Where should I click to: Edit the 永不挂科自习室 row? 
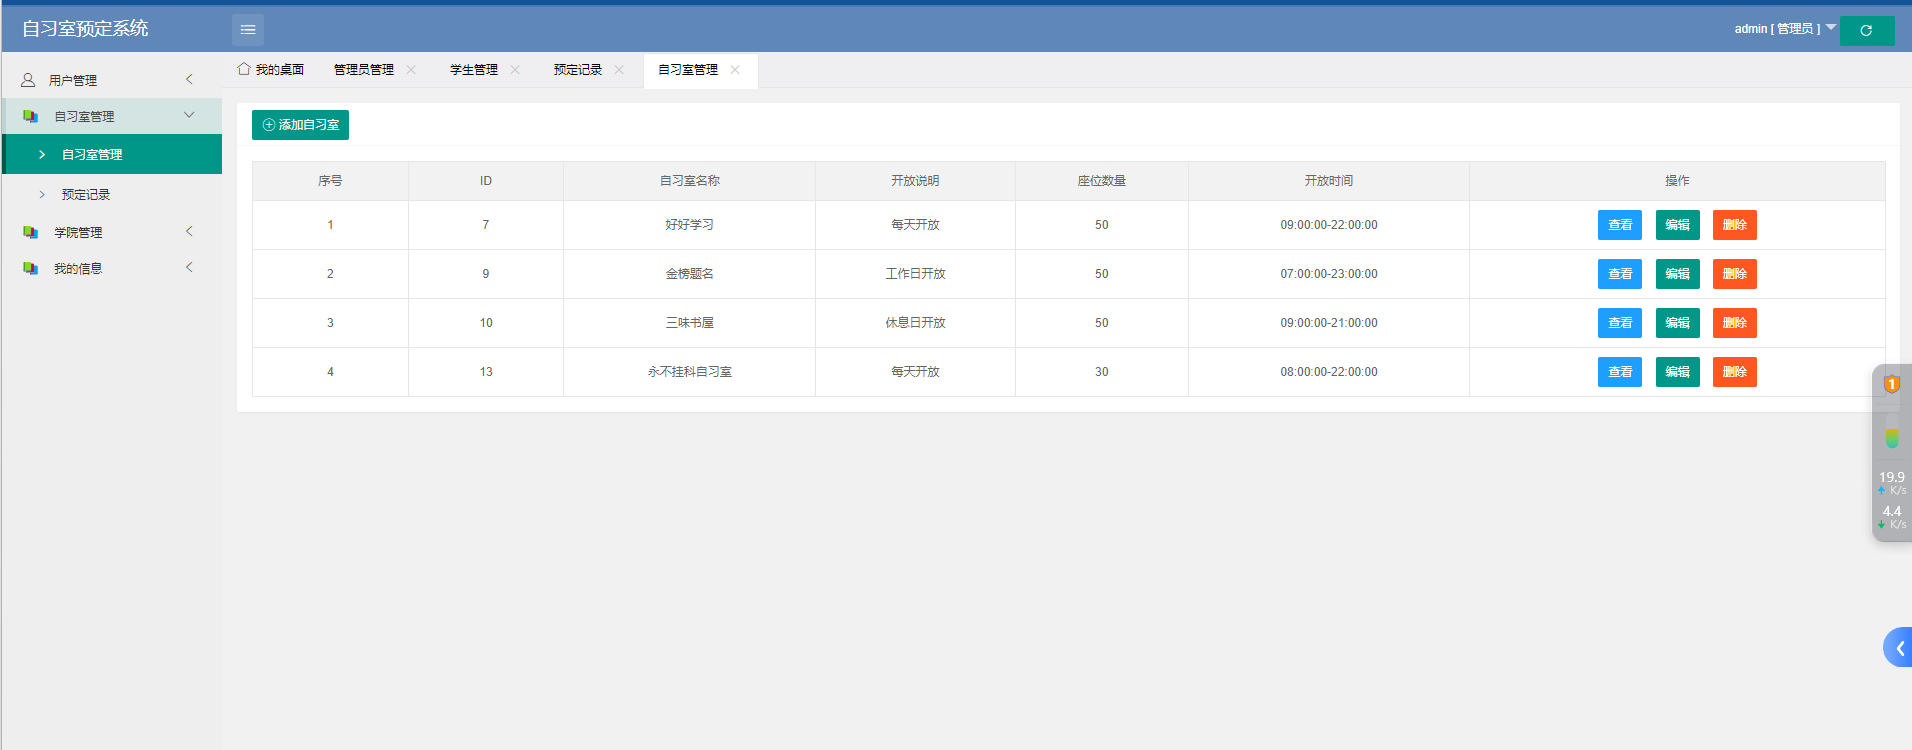pyautogui.click(x=1677, y=372)
